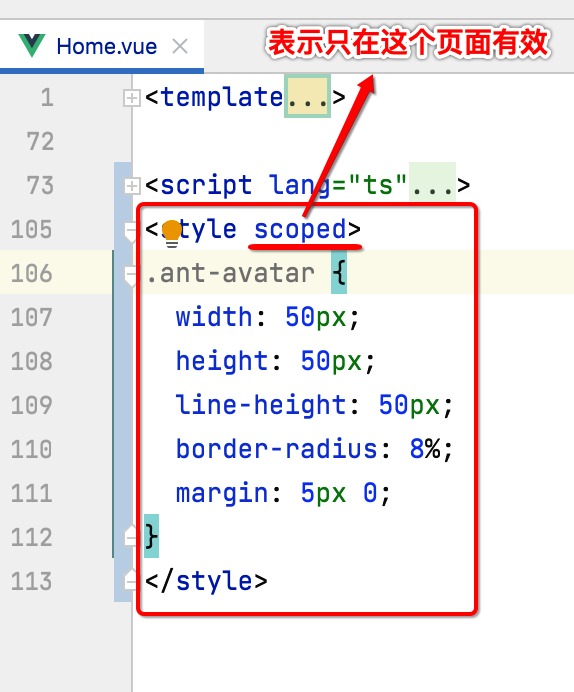Click the ".ant-avatar" selector text
This screenshot has width=574, height=692.
(x=231, y=274)
